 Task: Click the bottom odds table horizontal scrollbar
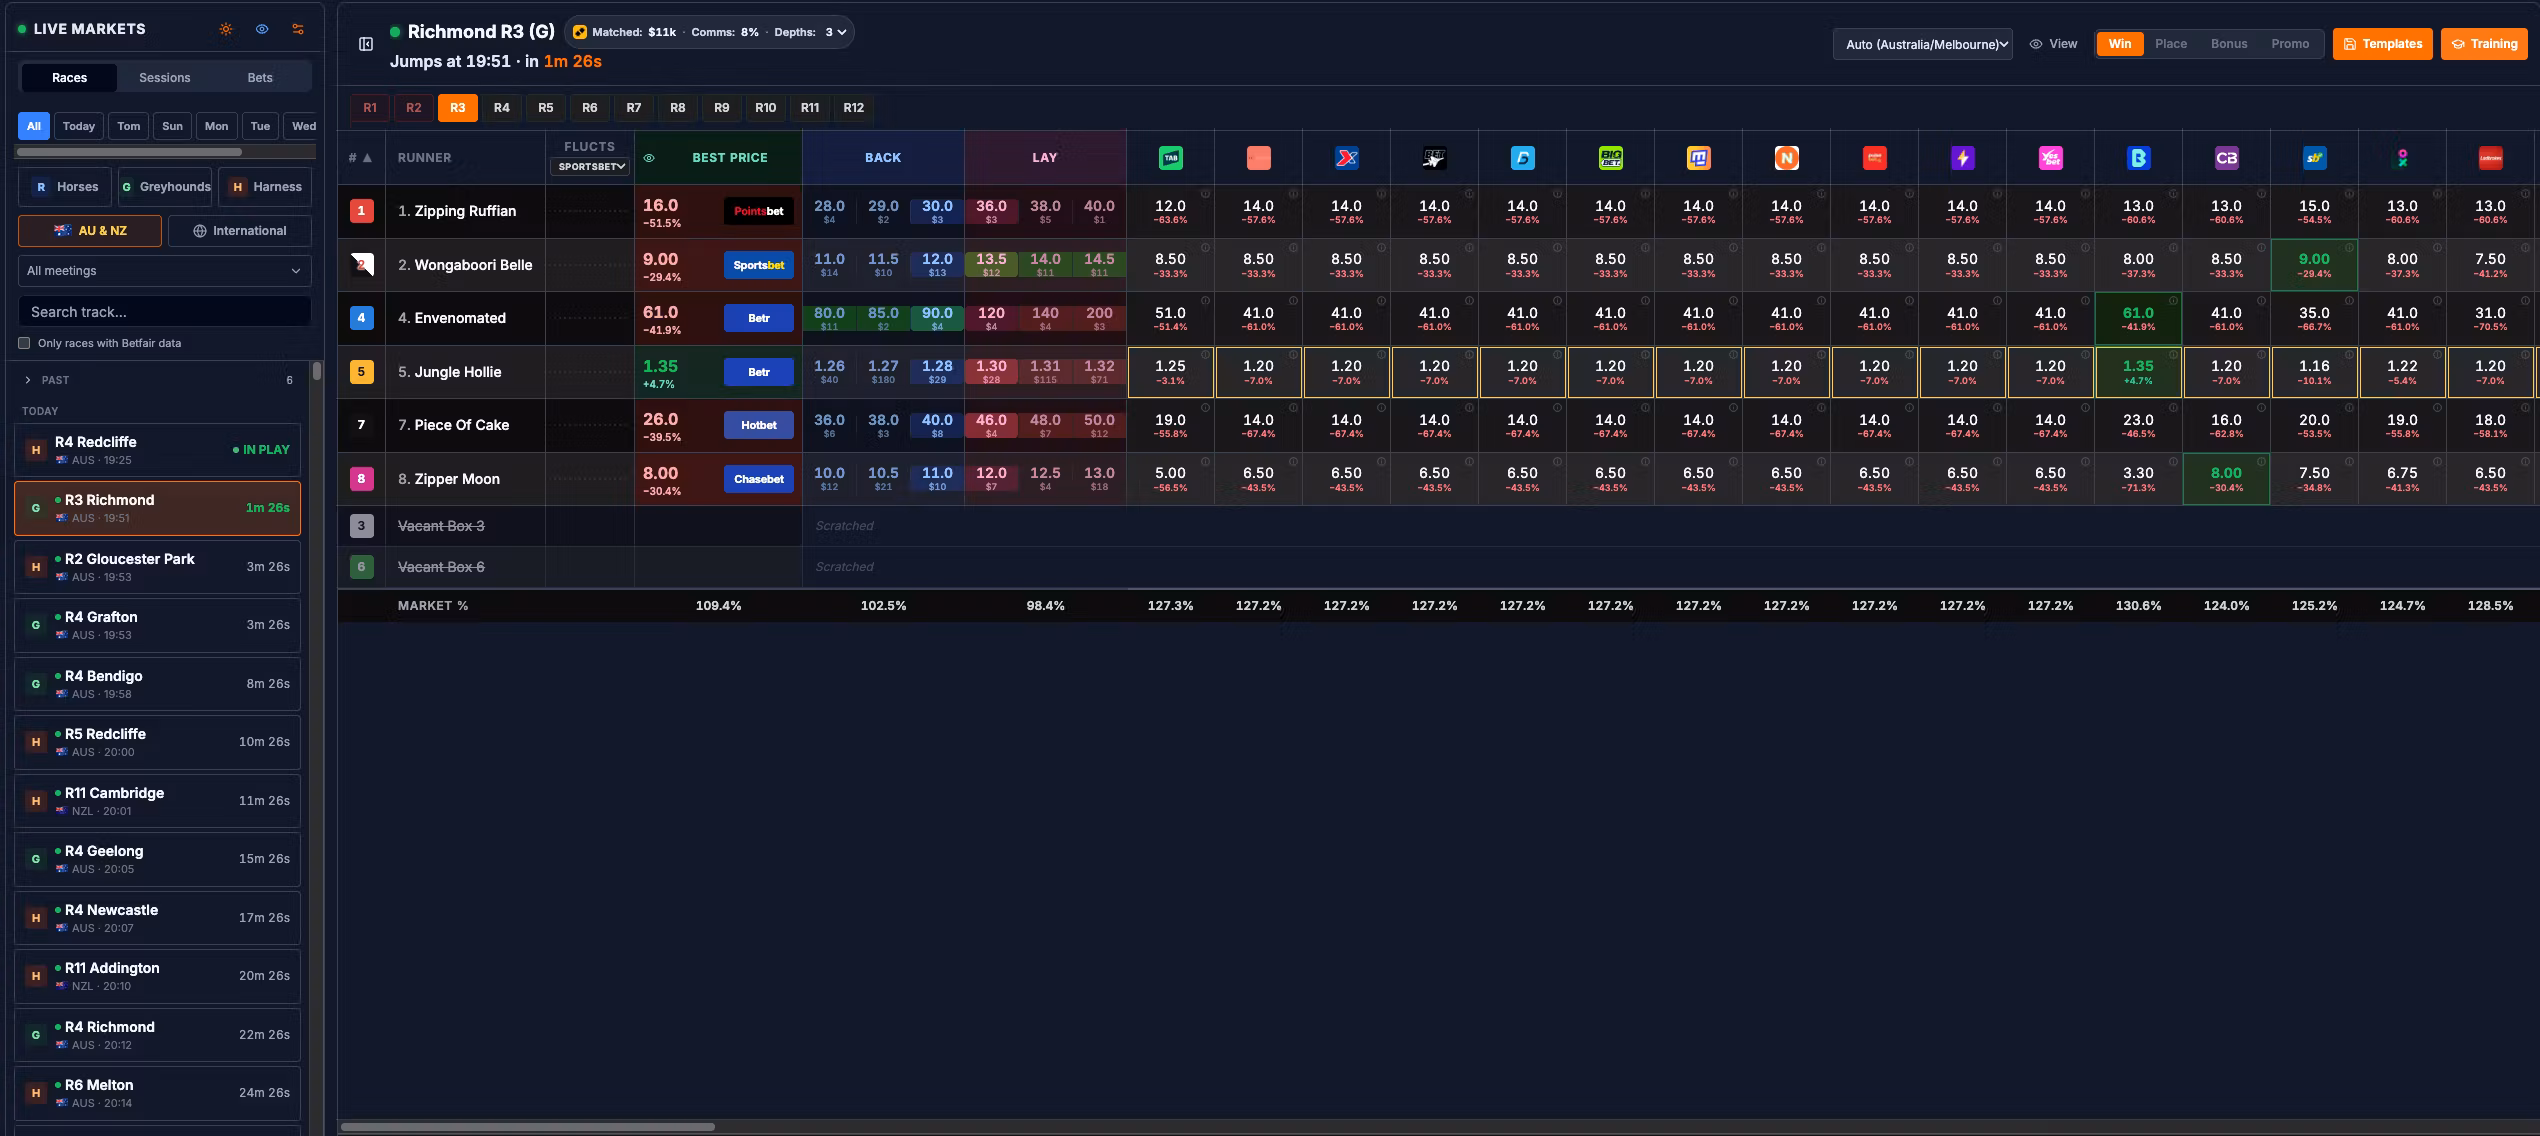pos(528,1127)
